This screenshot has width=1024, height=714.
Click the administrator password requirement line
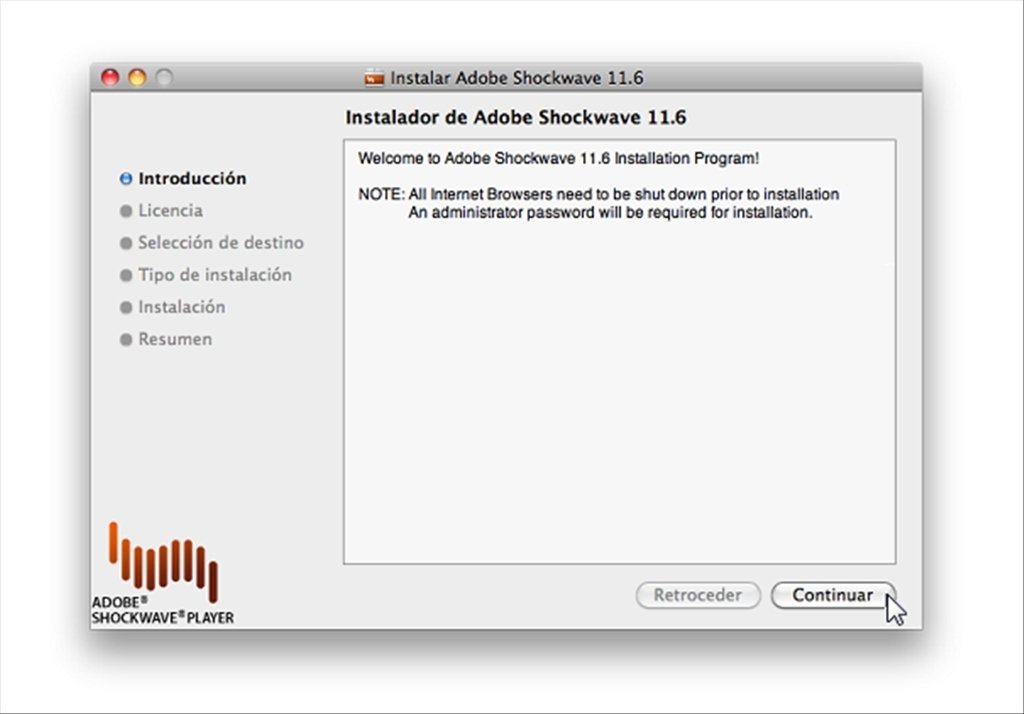click(x=610, y=212)
